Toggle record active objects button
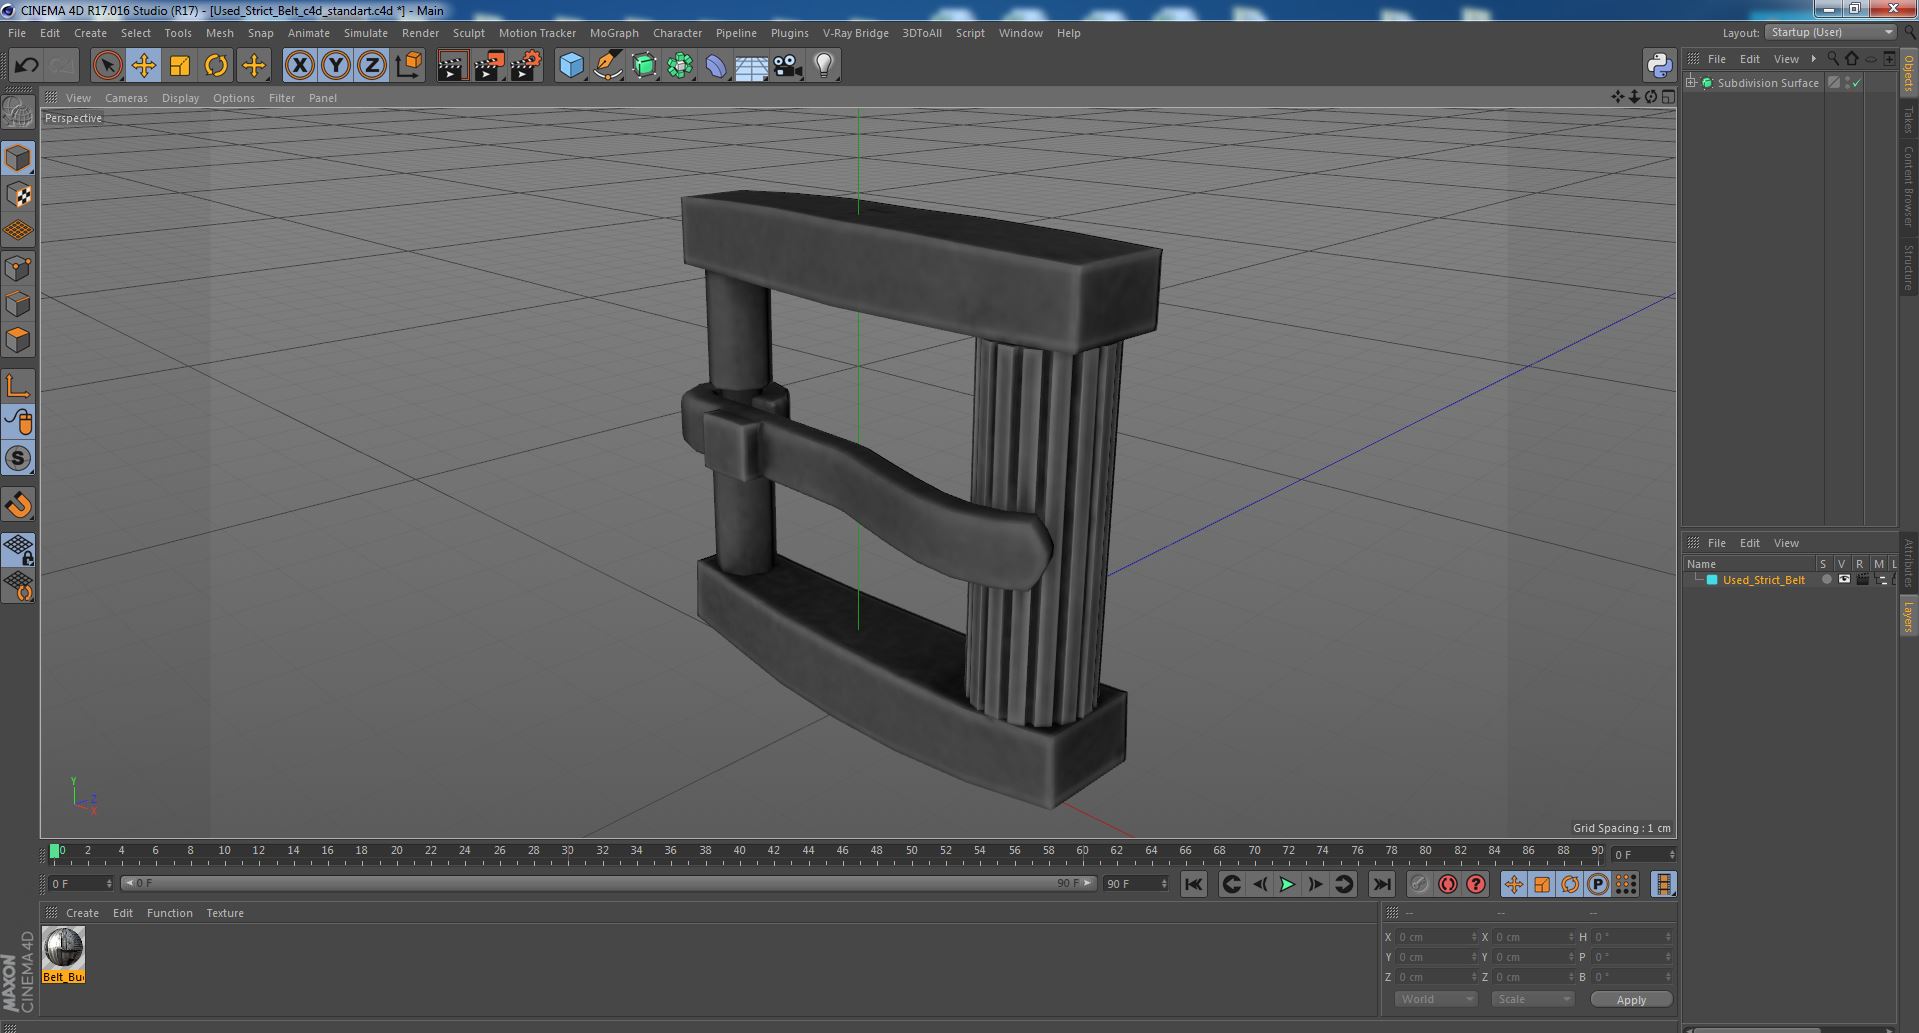 point(1419,884)
